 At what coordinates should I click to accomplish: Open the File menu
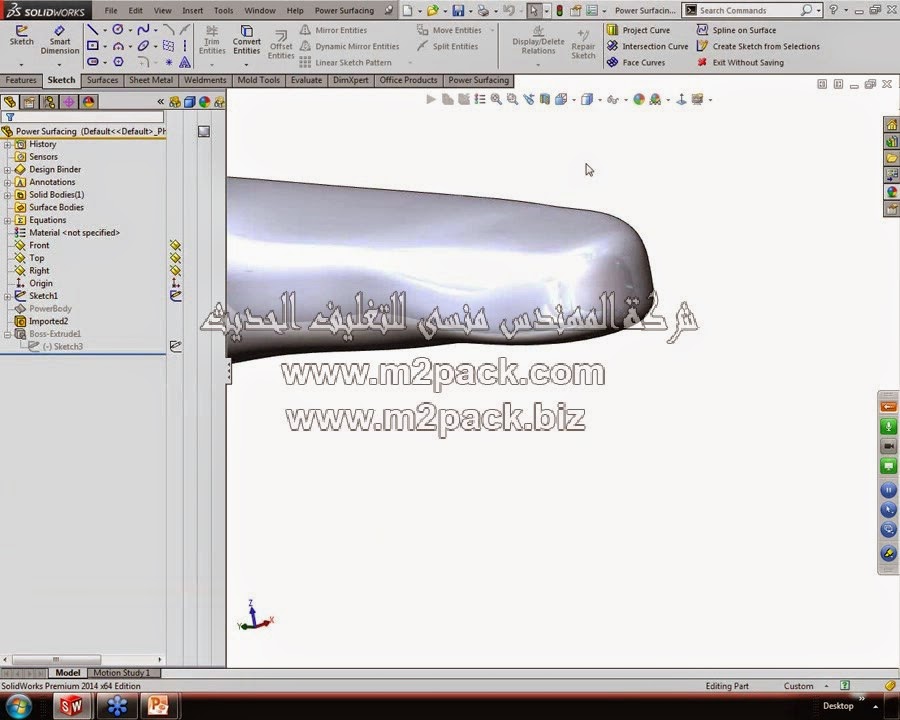click(111, 10)
